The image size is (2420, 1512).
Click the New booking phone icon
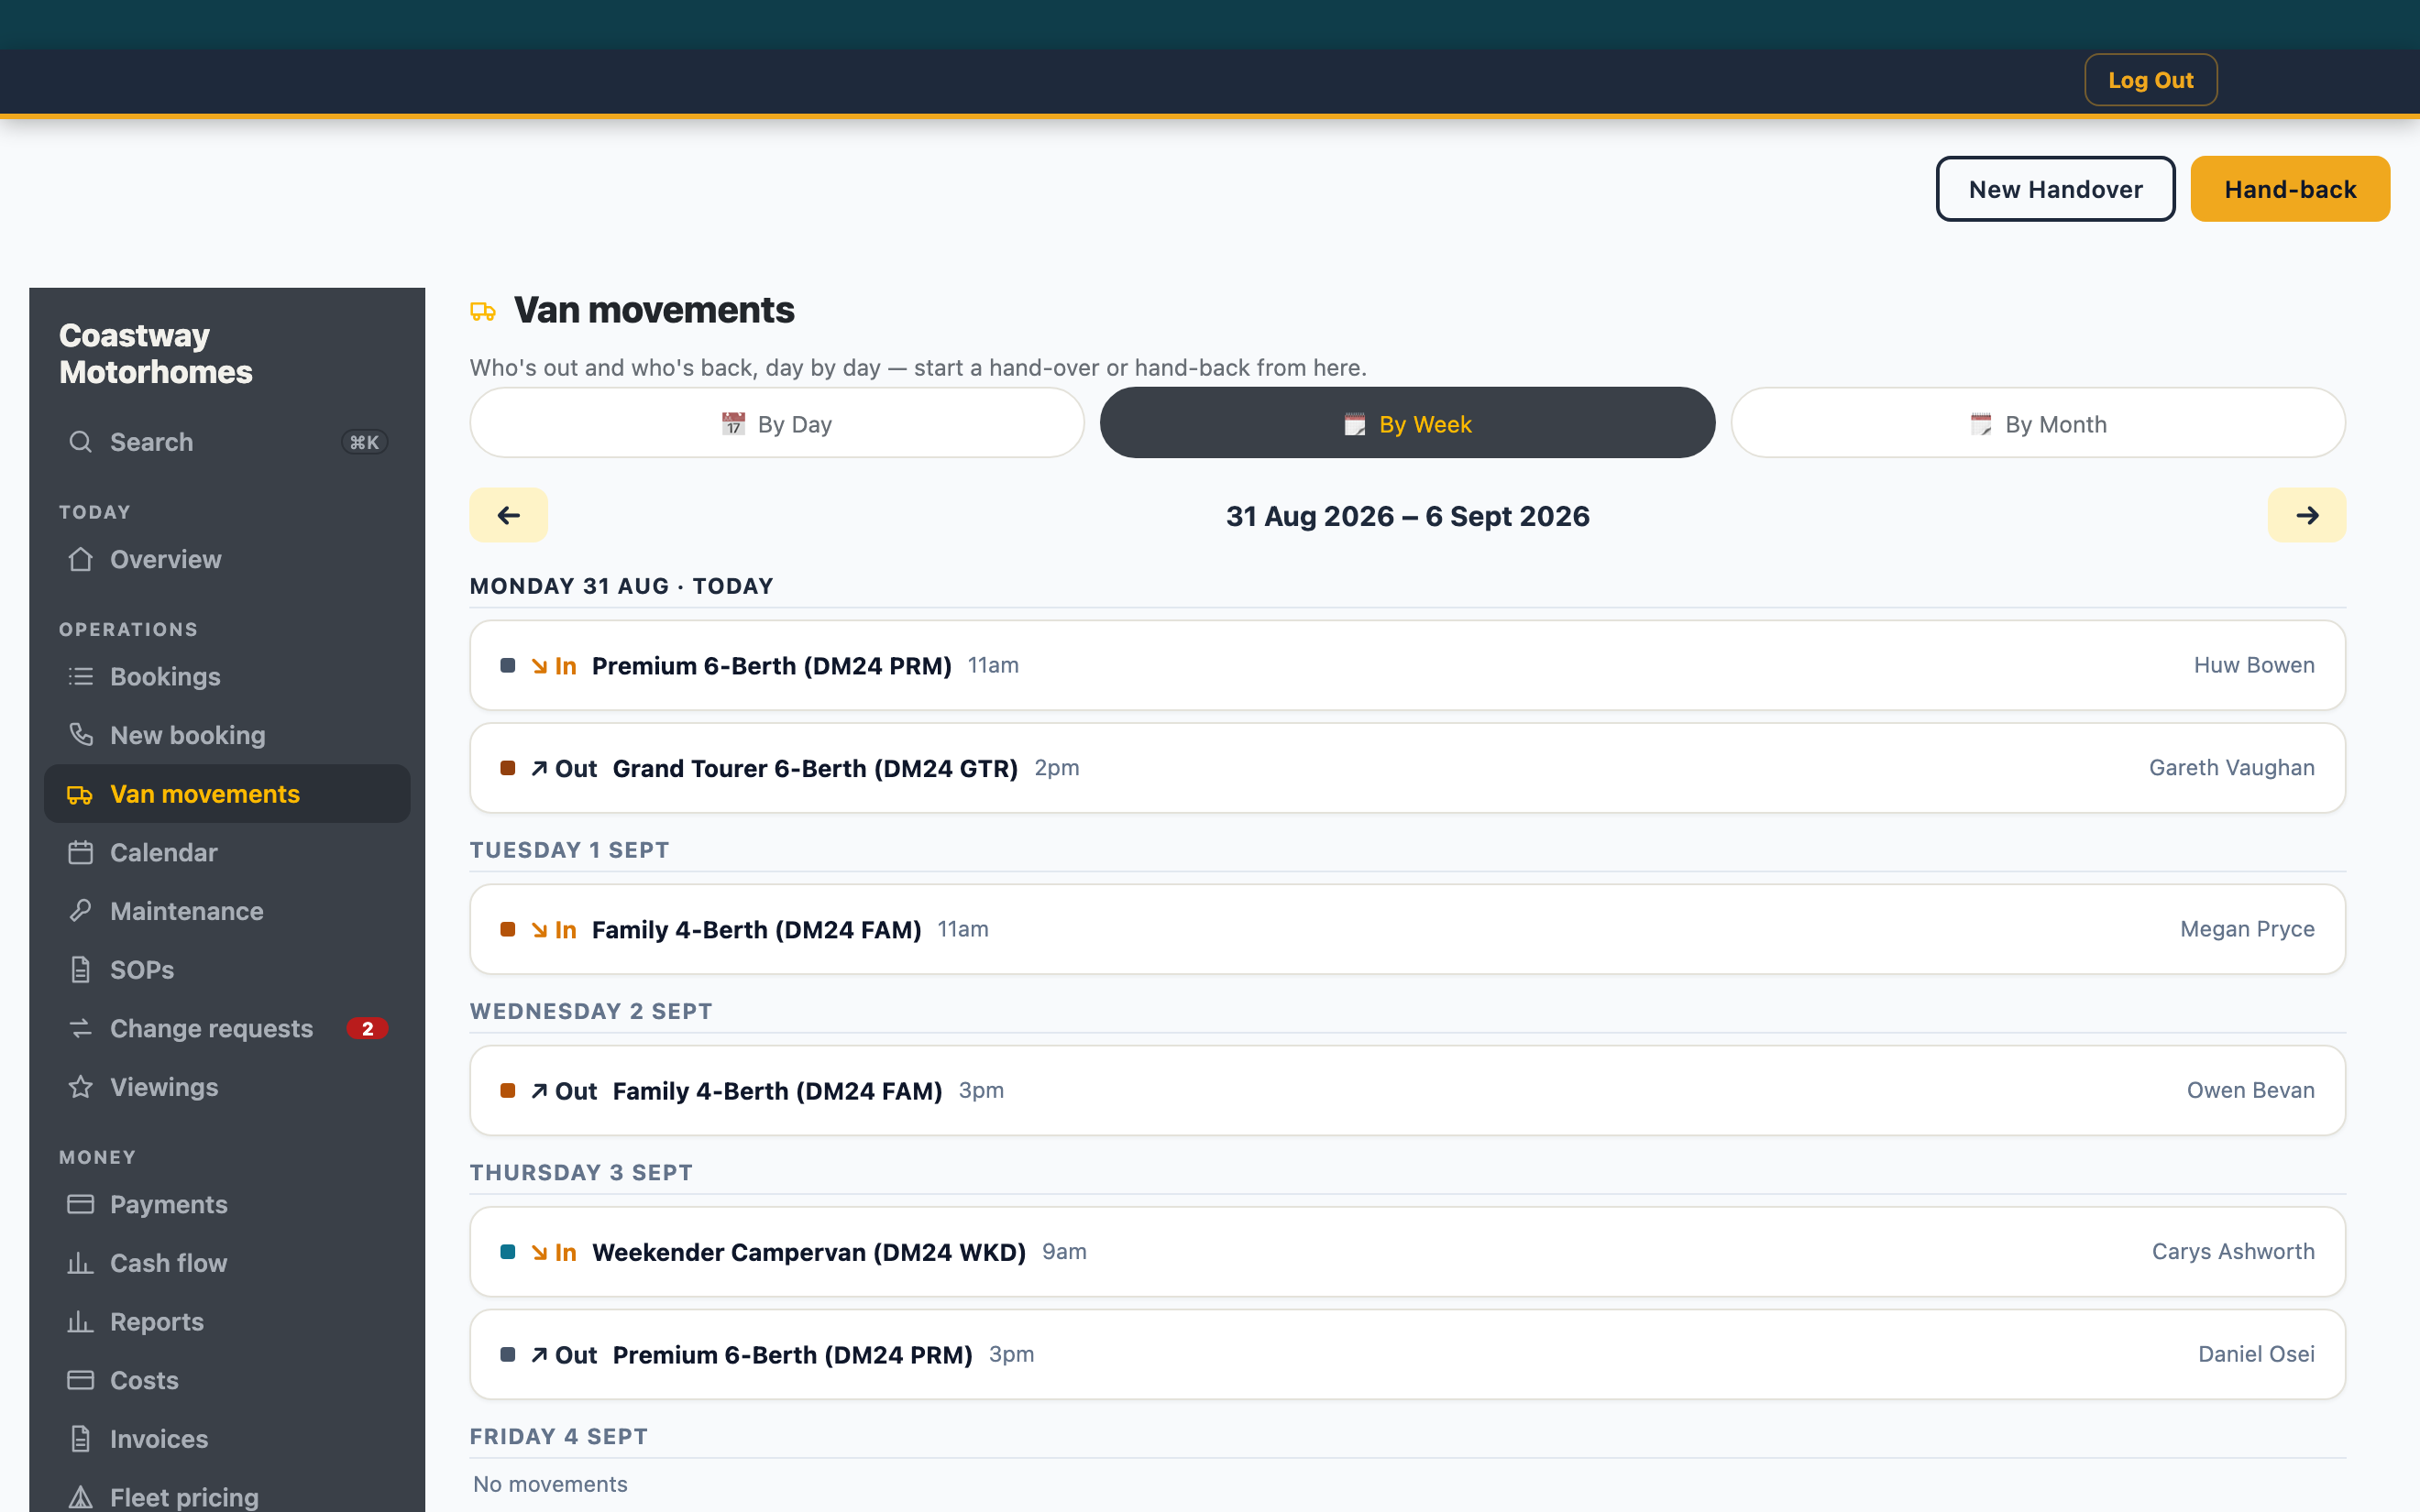pyautogui.click(x=80, y=735)
